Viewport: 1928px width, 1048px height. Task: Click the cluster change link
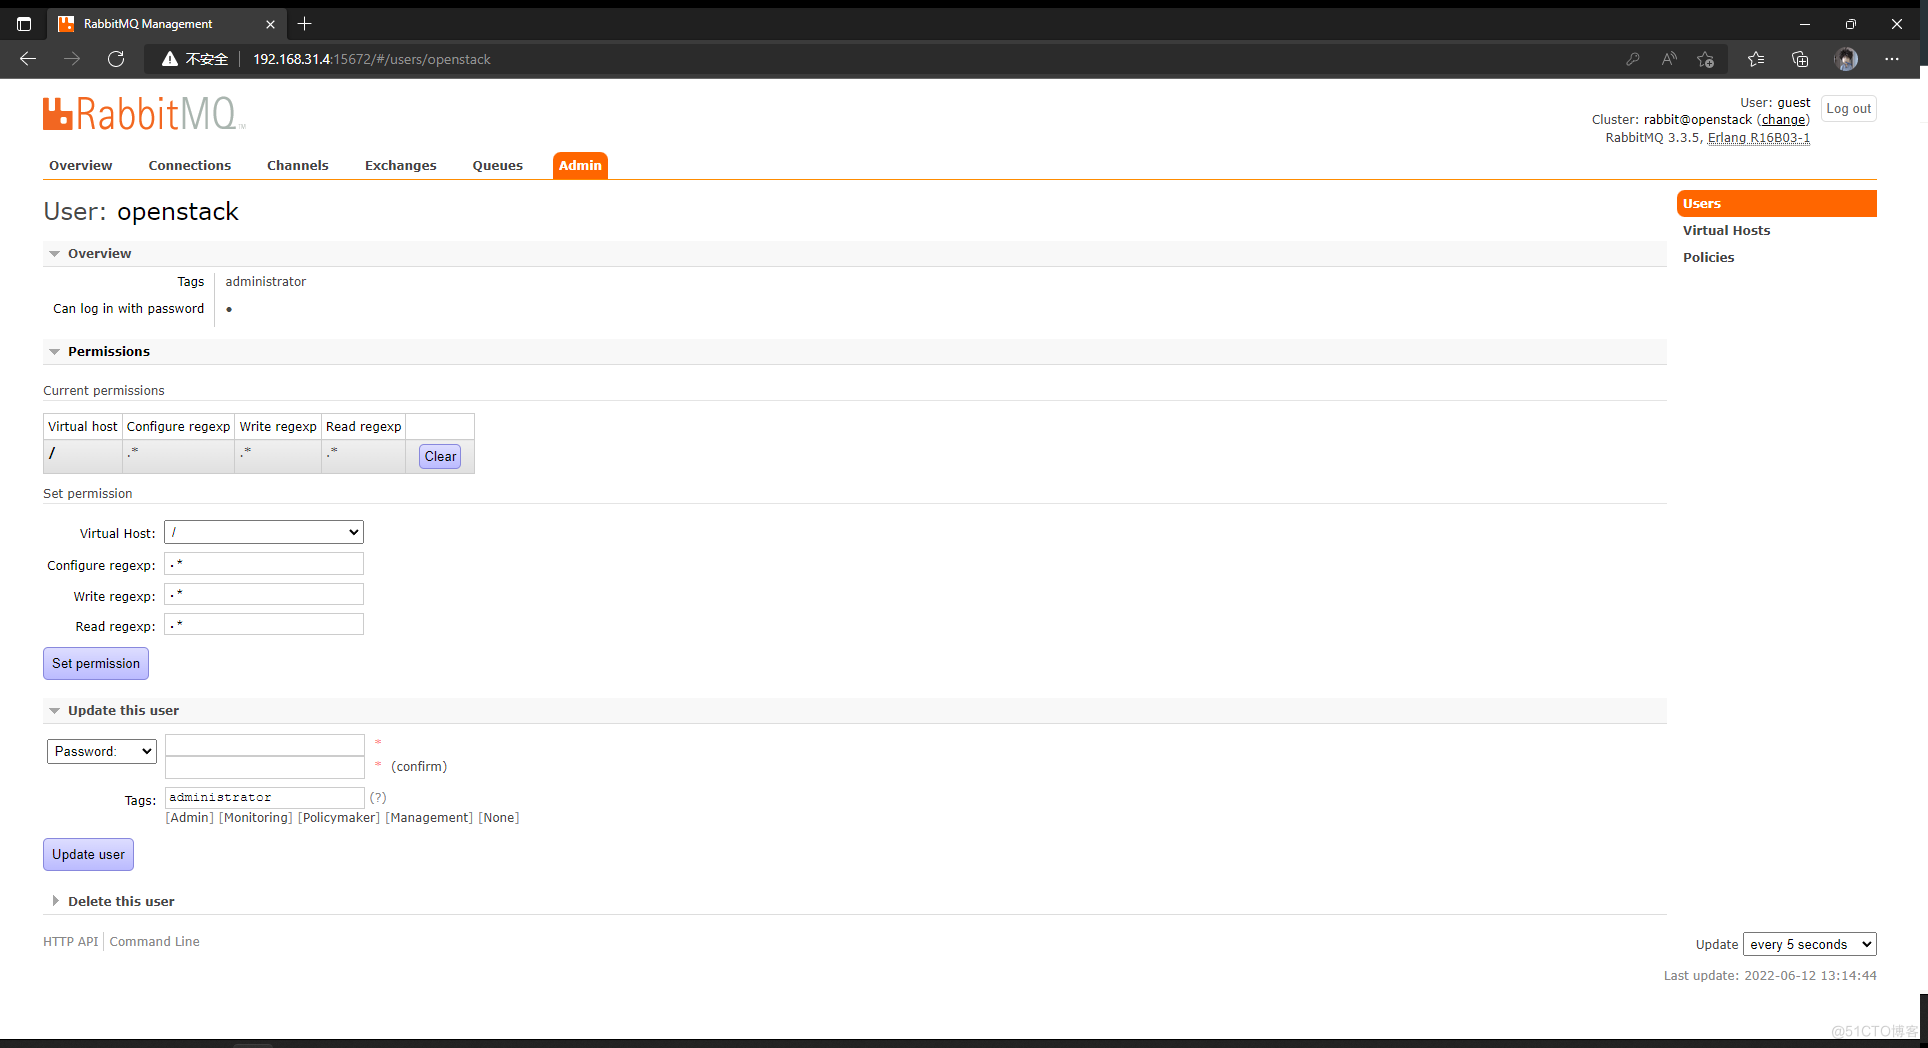(1783, 119)
